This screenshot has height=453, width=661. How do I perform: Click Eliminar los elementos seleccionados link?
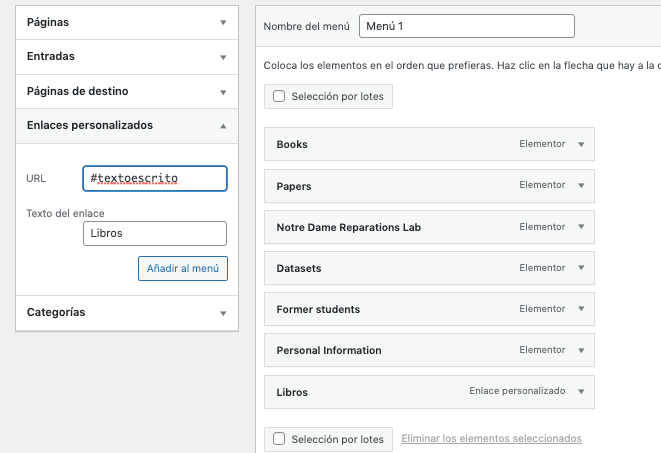click(x=492, y=439)
